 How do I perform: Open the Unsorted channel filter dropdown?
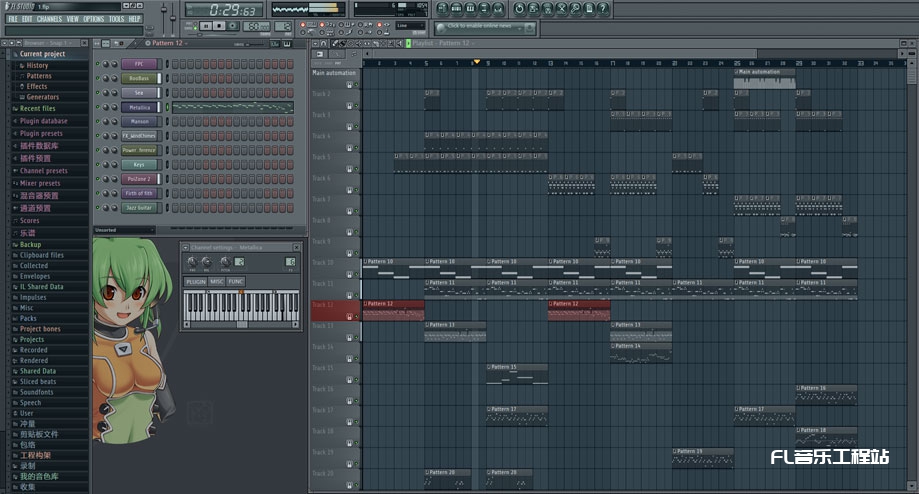coord(124,230)
